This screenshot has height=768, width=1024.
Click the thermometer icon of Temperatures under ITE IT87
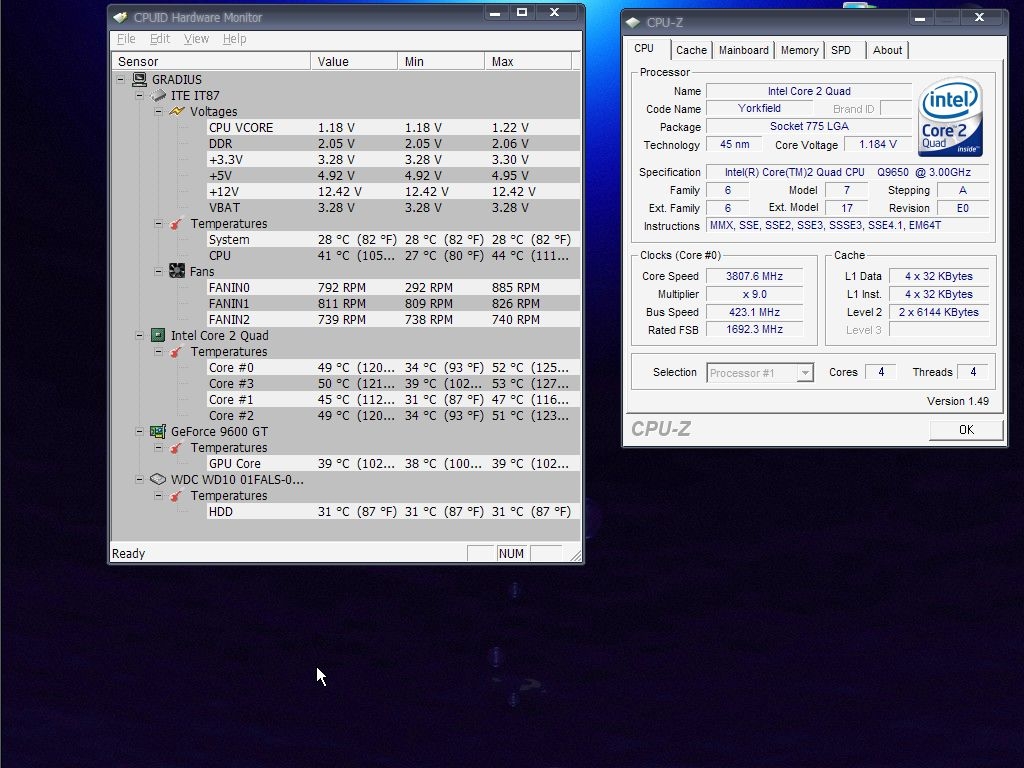pyautogui.click(x=177, y=223)
